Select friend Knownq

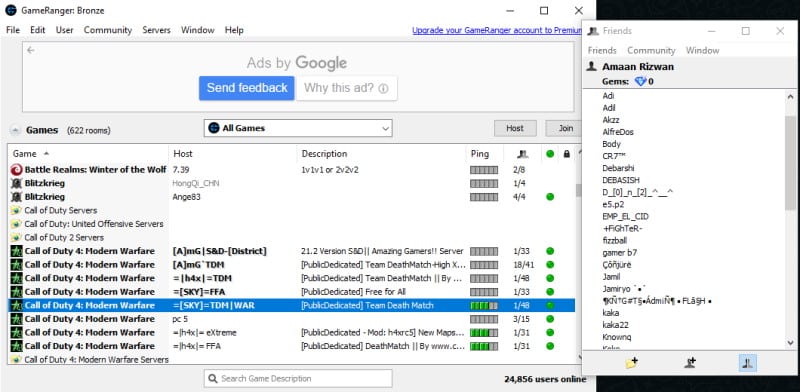[617, 337]
